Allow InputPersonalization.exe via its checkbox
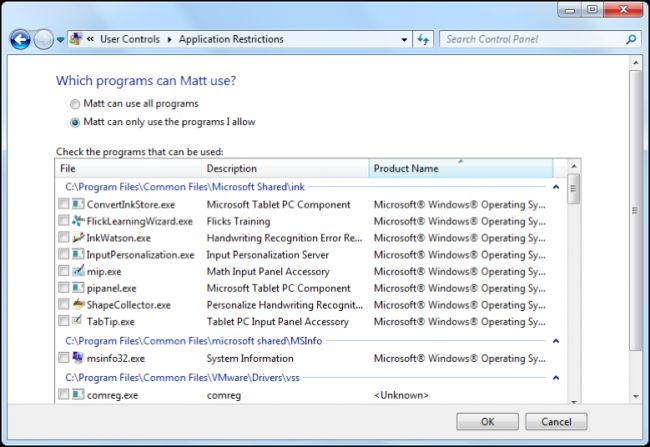 [x=63, y=254]
